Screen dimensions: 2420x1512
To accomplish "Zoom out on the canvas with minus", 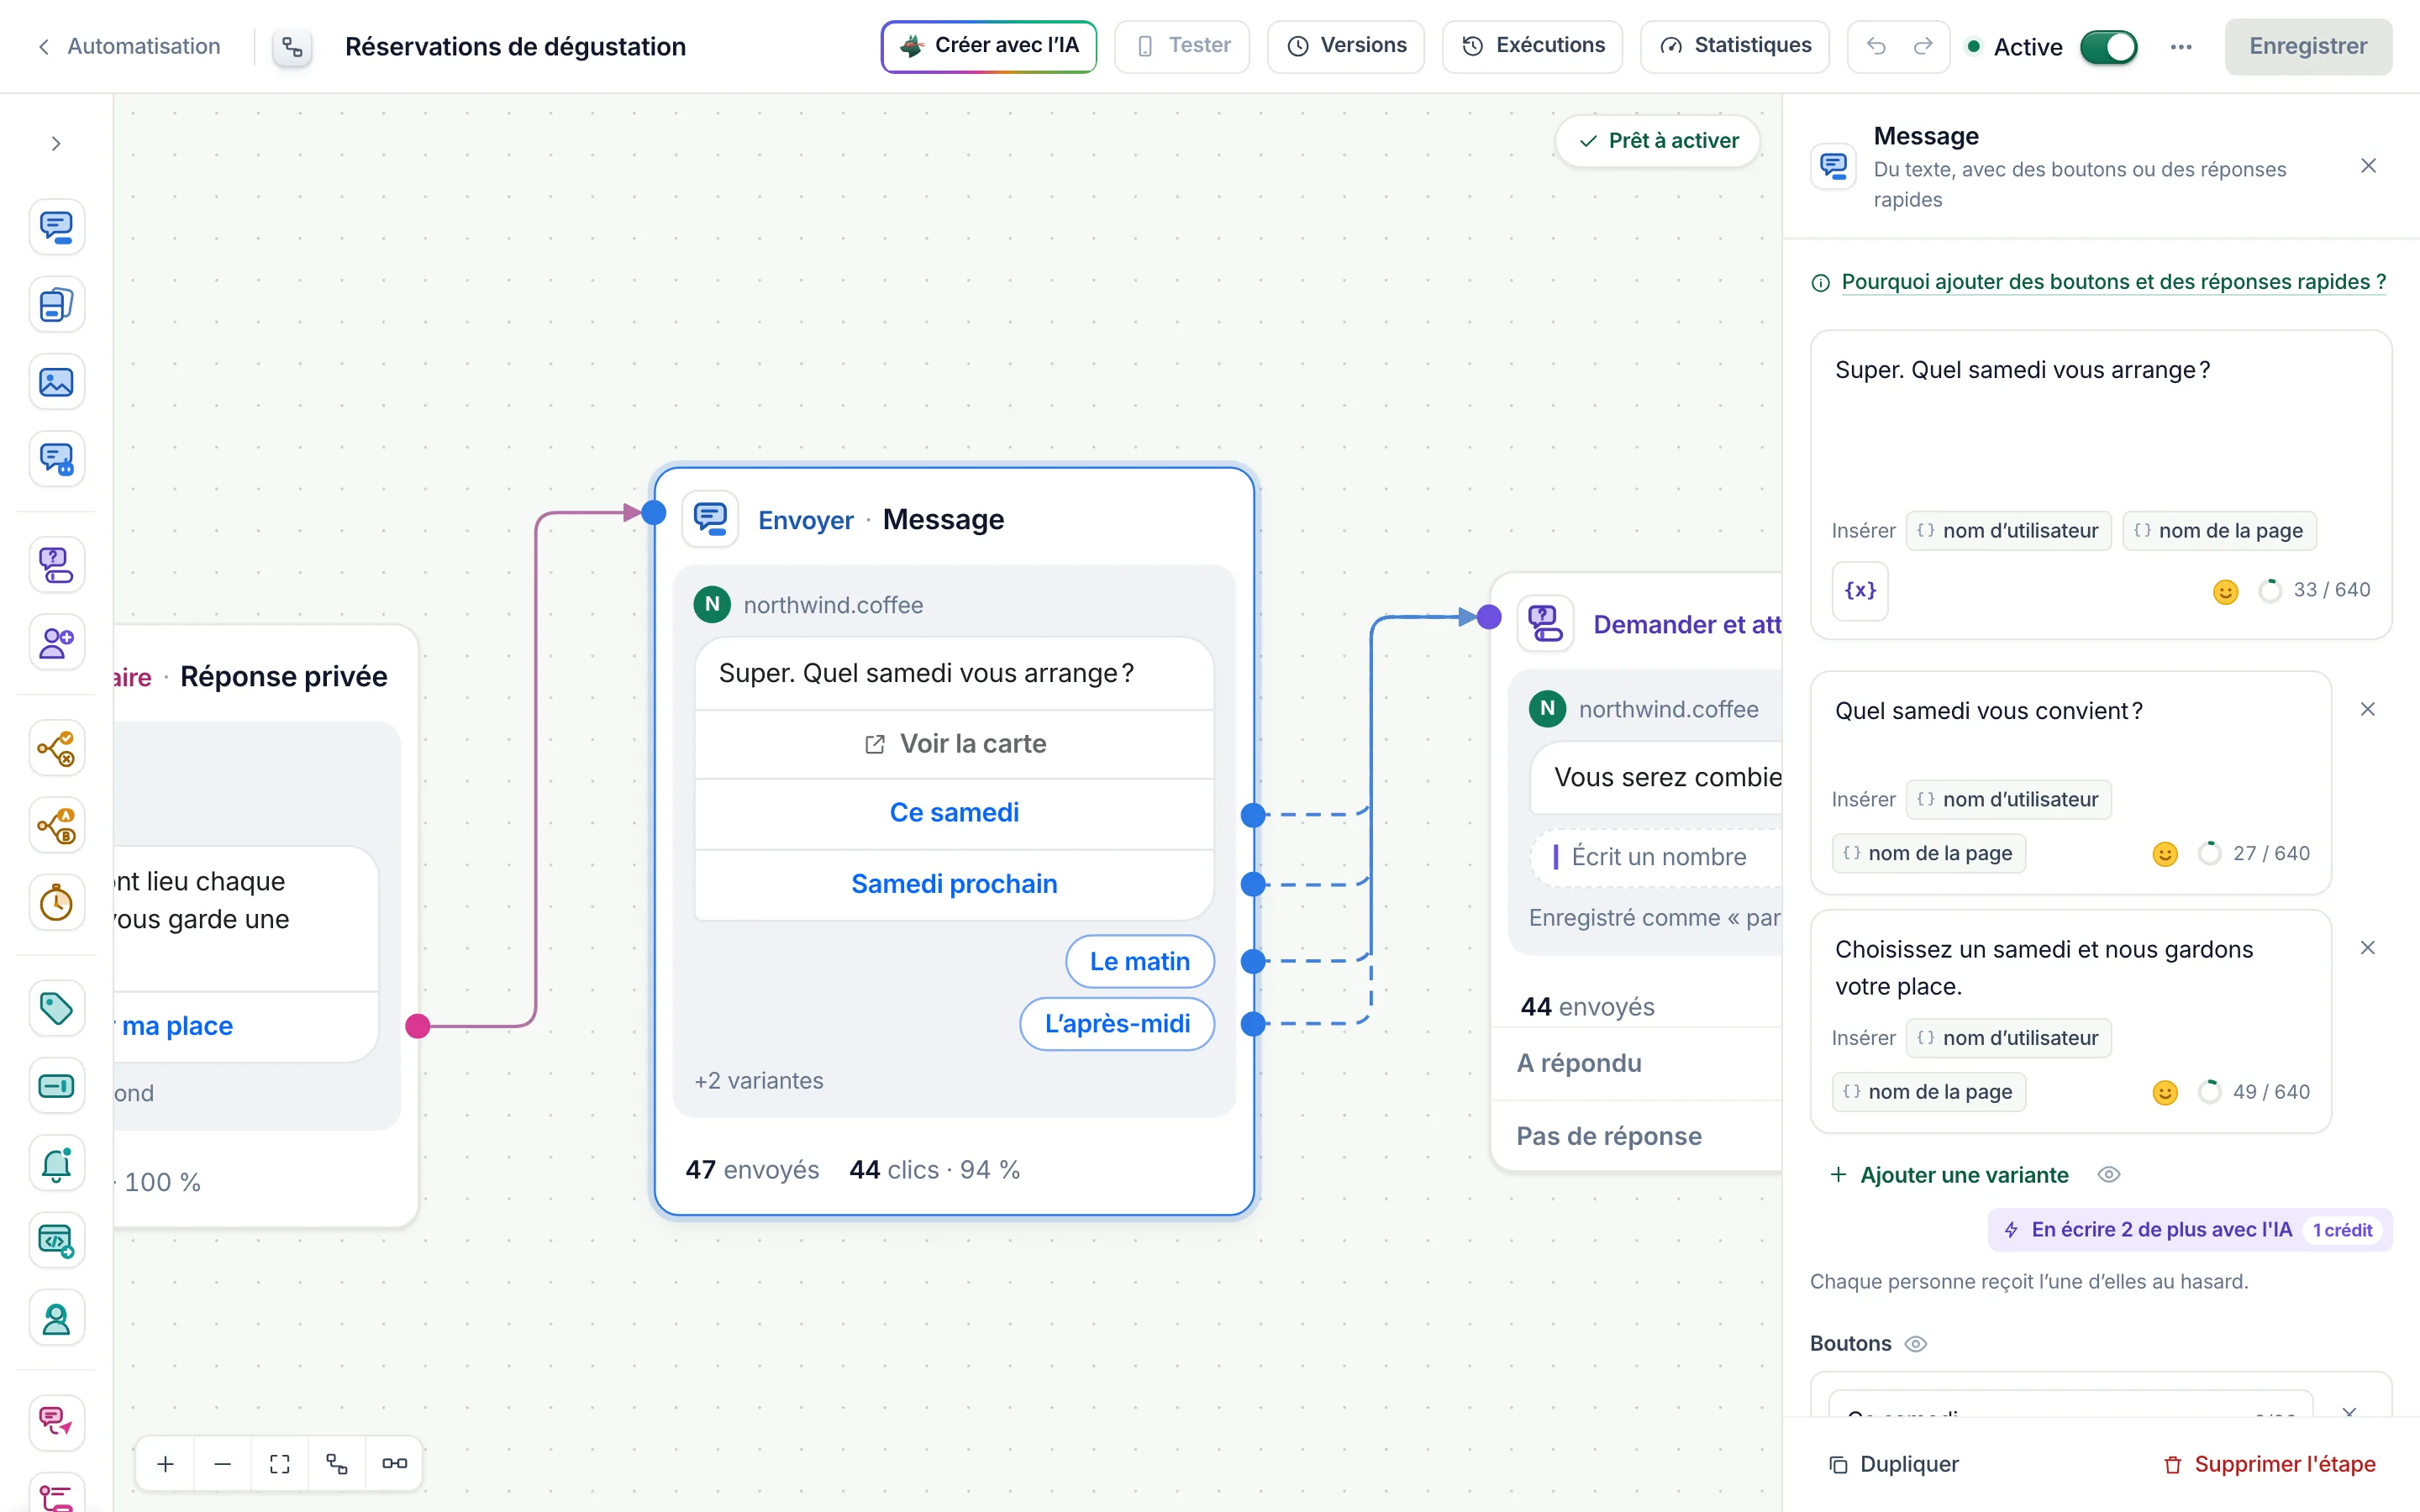I will pos(223,1464).
